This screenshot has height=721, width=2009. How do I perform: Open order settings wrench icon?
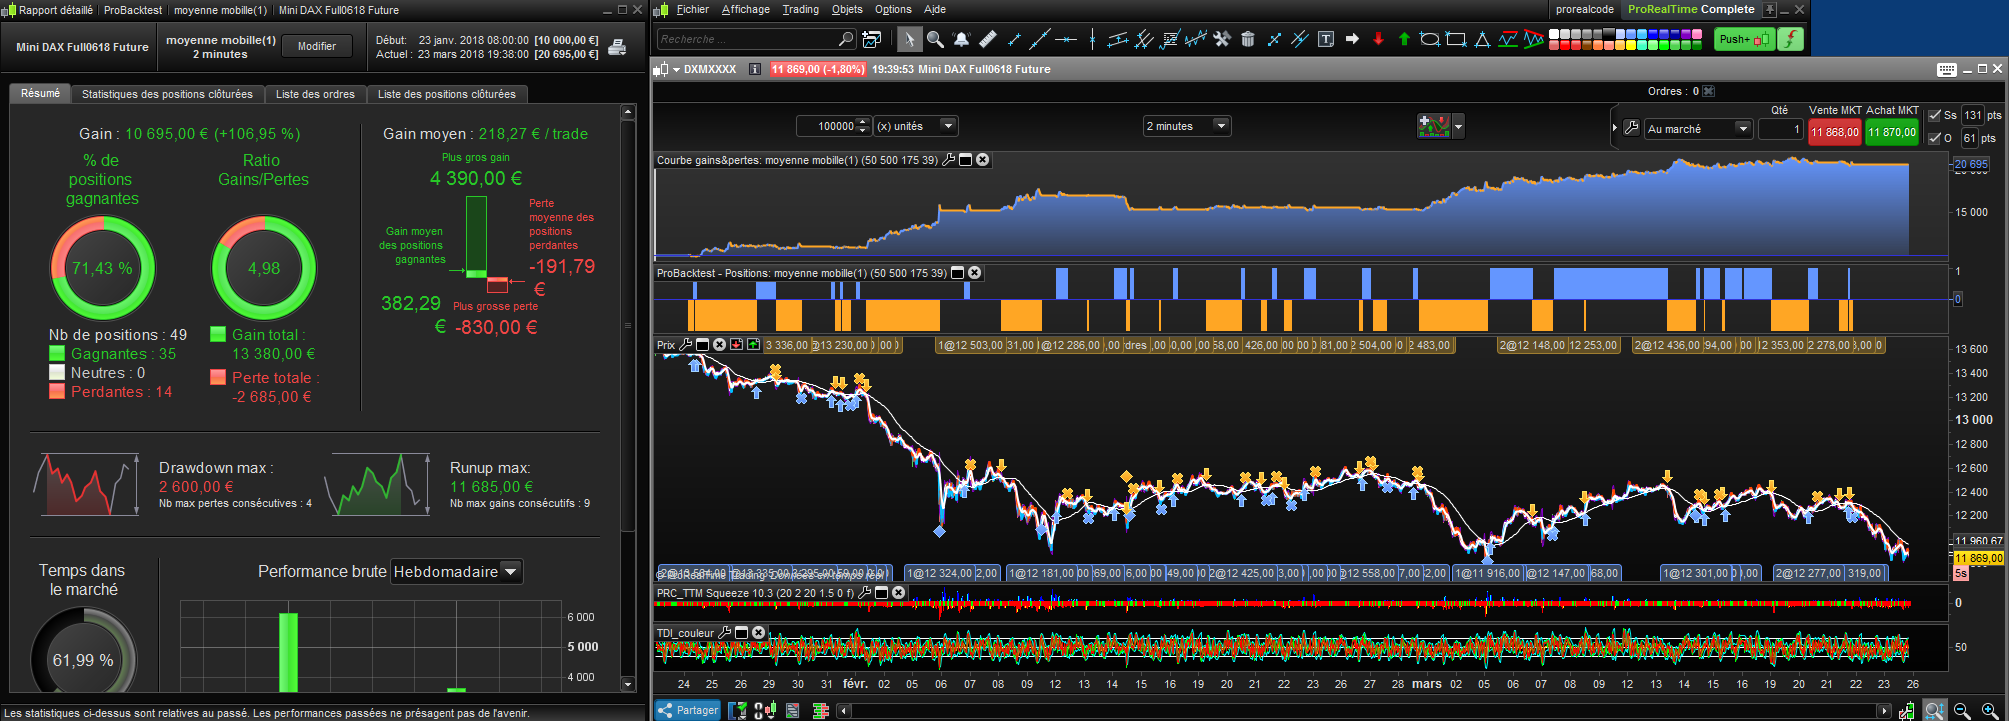click(x=1631, y=128)
